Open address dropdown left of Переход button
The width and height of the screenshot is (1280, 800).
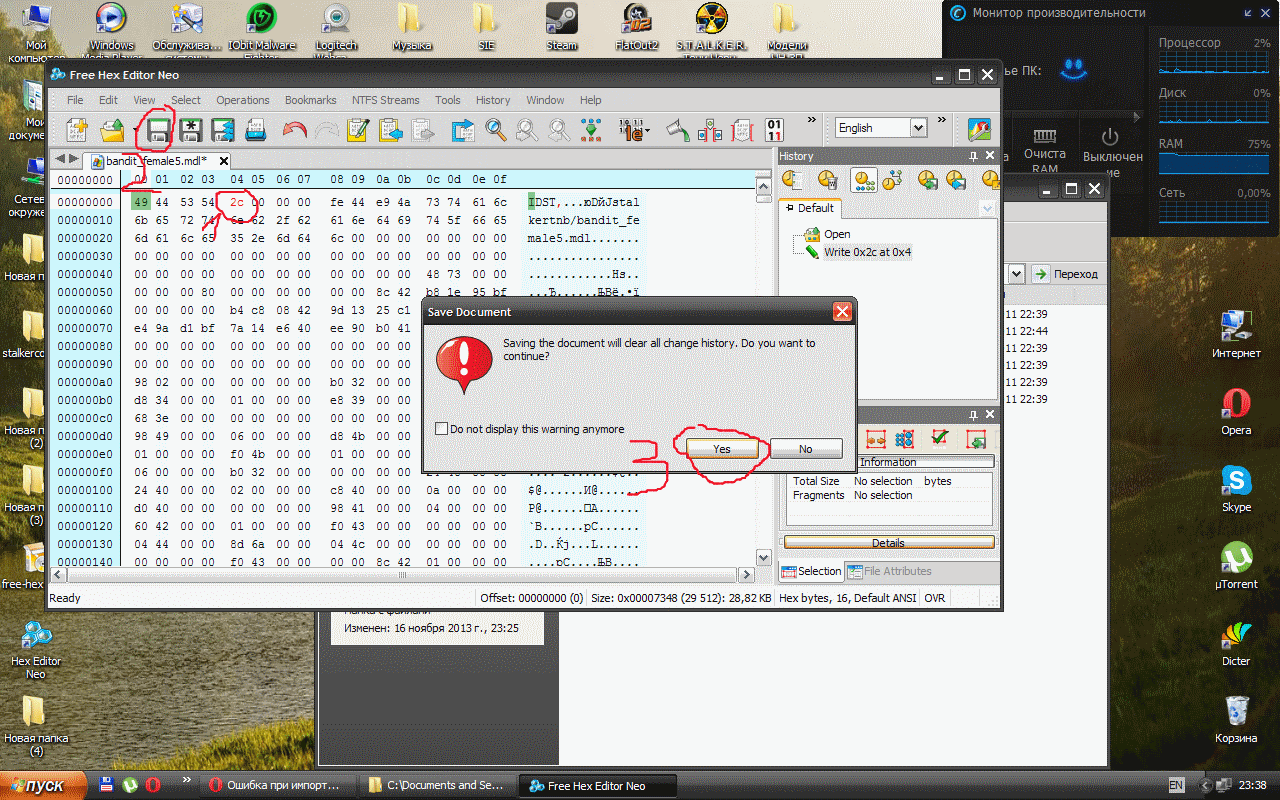1016,273
